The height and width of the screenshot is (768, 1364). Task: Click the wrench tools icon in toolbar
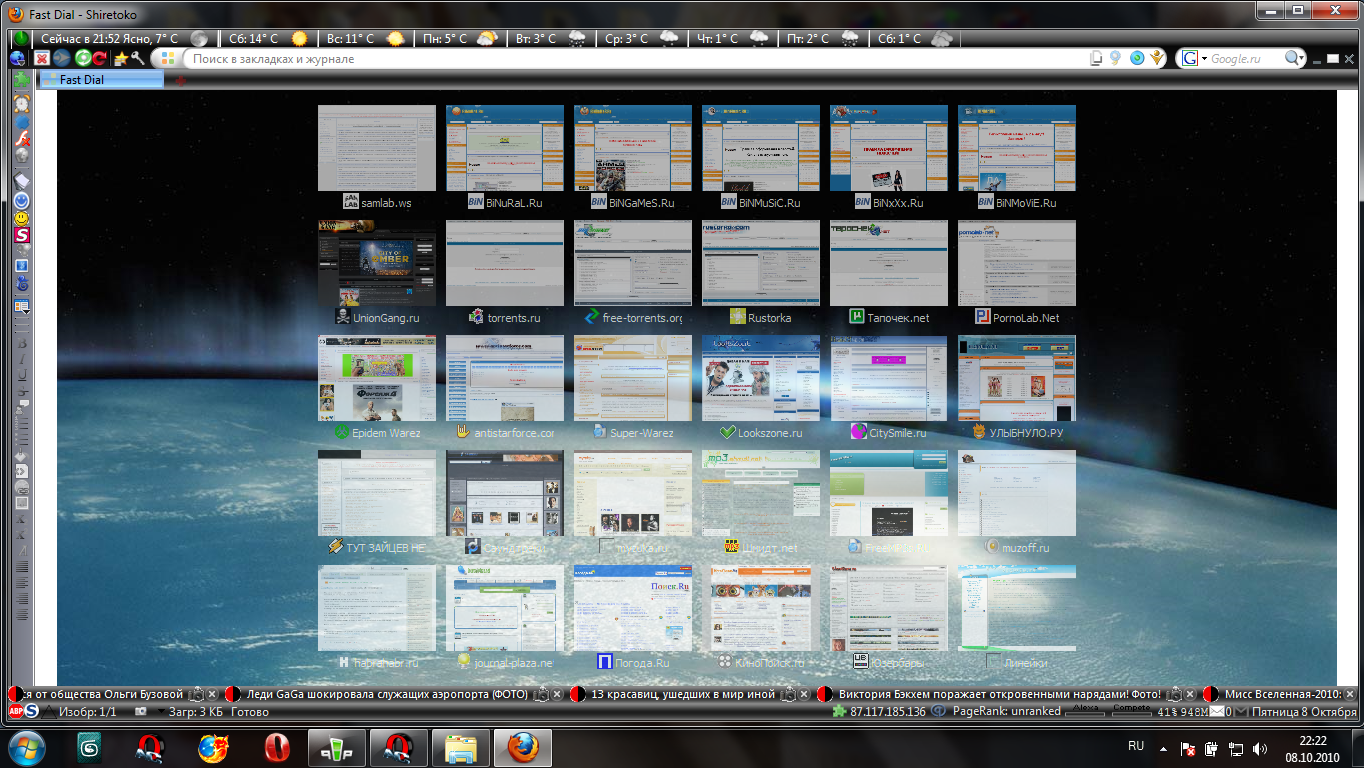138,58
